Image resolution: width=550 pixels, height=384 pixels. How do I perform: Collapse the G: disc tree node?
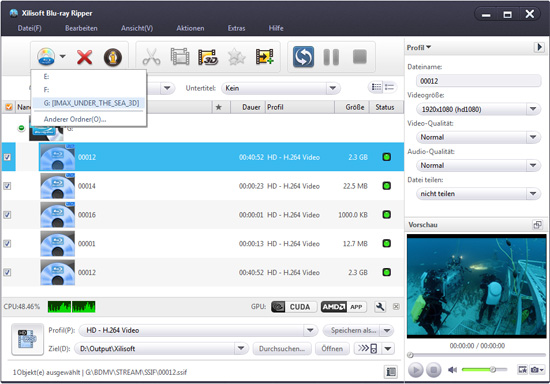(21, 128)
